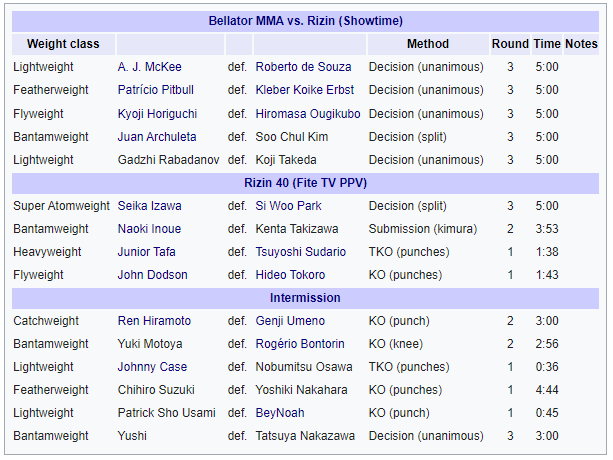
Task: Open the Johnny Case link
Action: [152, 367]
